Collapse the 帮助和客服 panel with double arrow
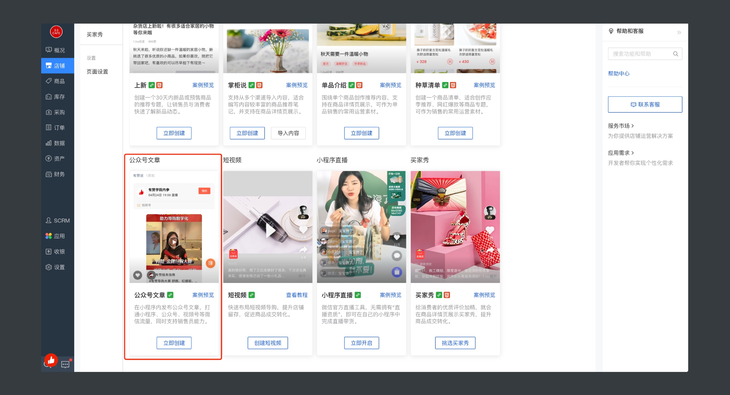Viewport: 730px width, 395px height. tap(679, 32)
